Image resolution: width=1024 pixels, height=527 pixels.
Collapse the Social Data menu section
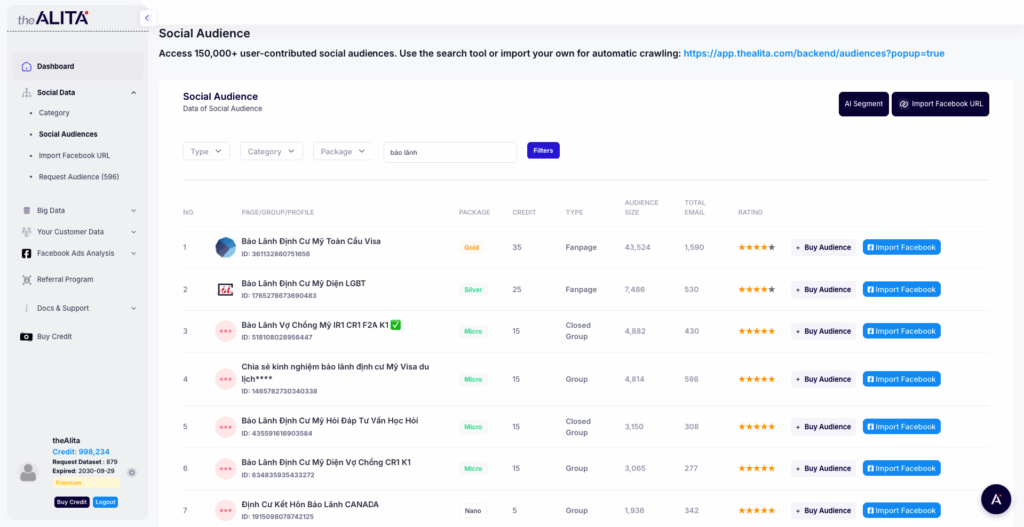133,93
